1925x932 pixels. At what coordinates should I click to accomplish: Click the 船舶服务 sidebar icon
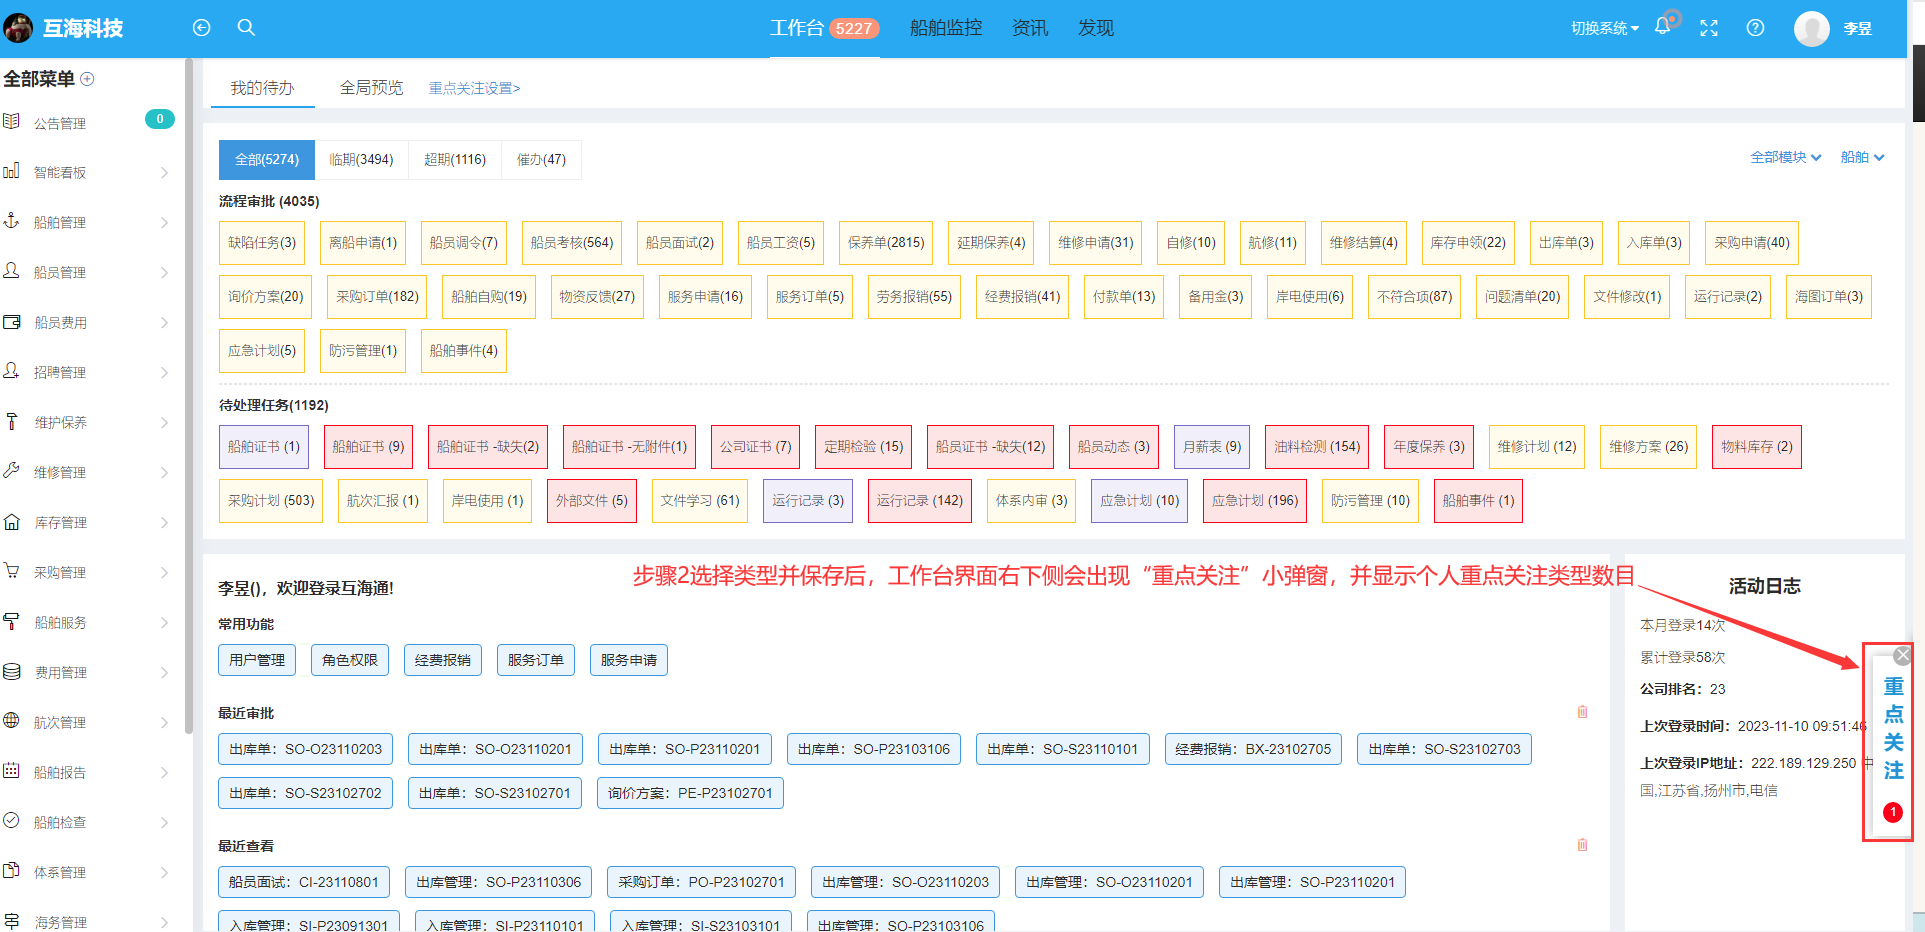pos(12,622)
